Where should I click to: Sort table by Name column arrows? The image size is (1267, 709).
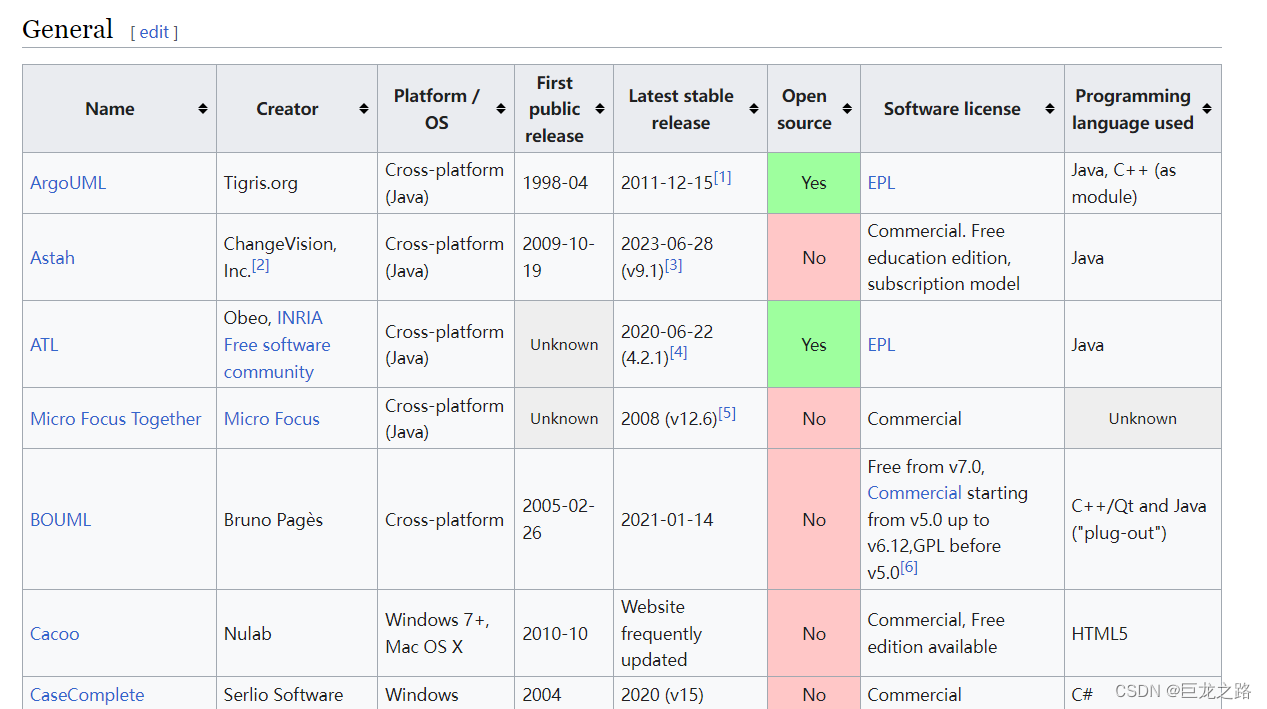click(203, 109)
